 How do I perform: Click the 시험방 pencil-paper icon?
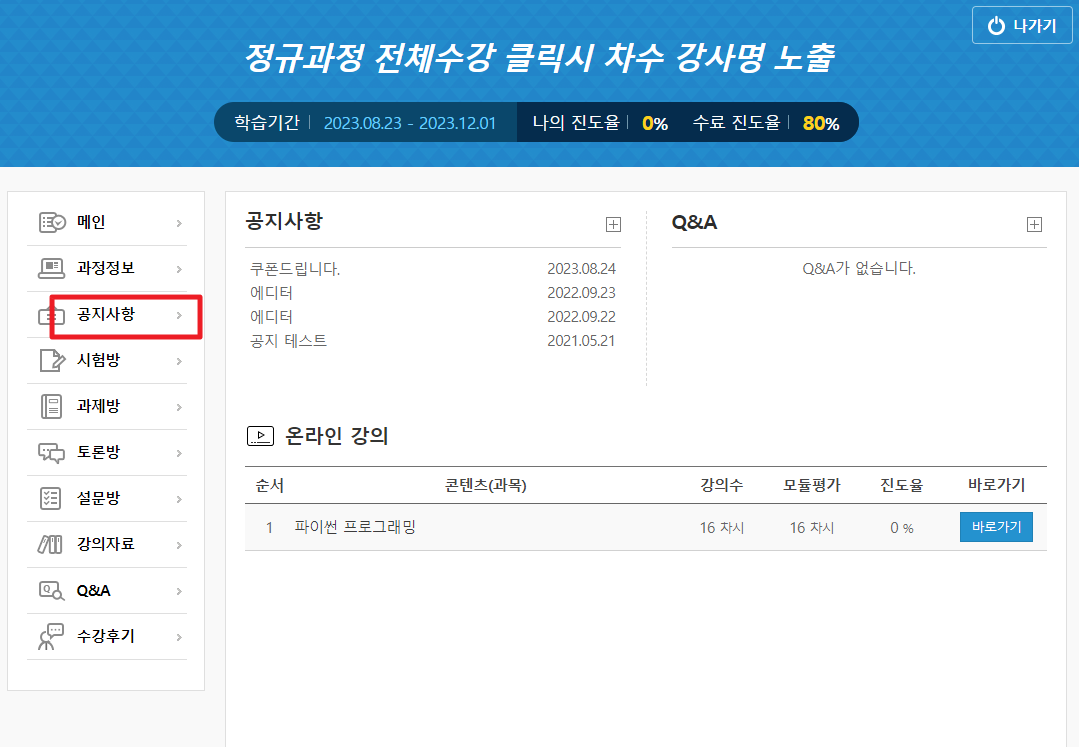click(52, 360)
